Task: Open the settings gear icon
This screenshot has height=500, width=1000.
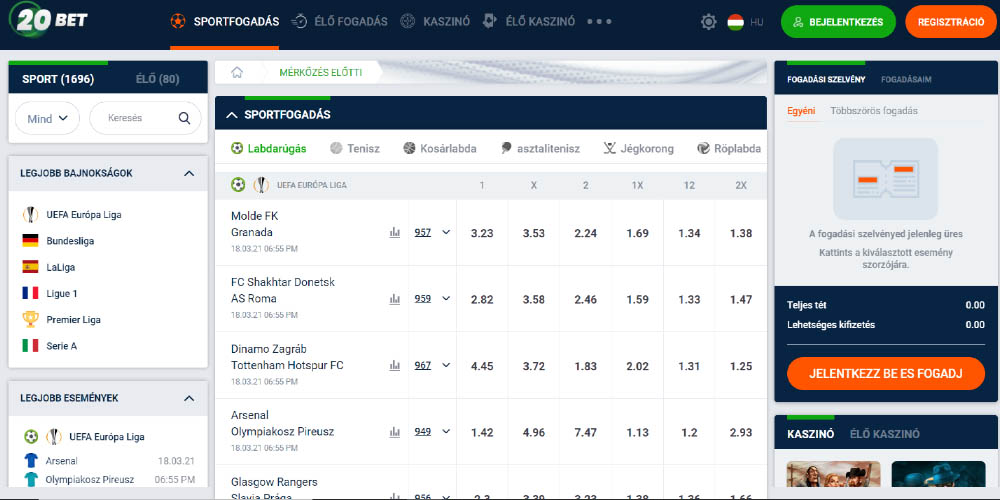Action: coord(709,22)
